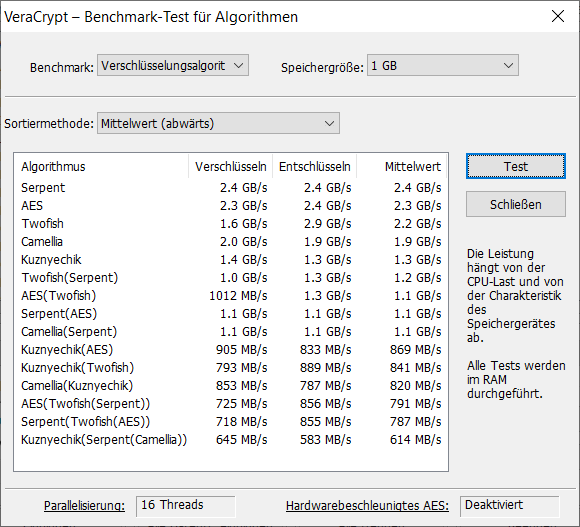
Task: Click the 2.0 GB/s Camellia encryption value
Action: tap(244, 241)
